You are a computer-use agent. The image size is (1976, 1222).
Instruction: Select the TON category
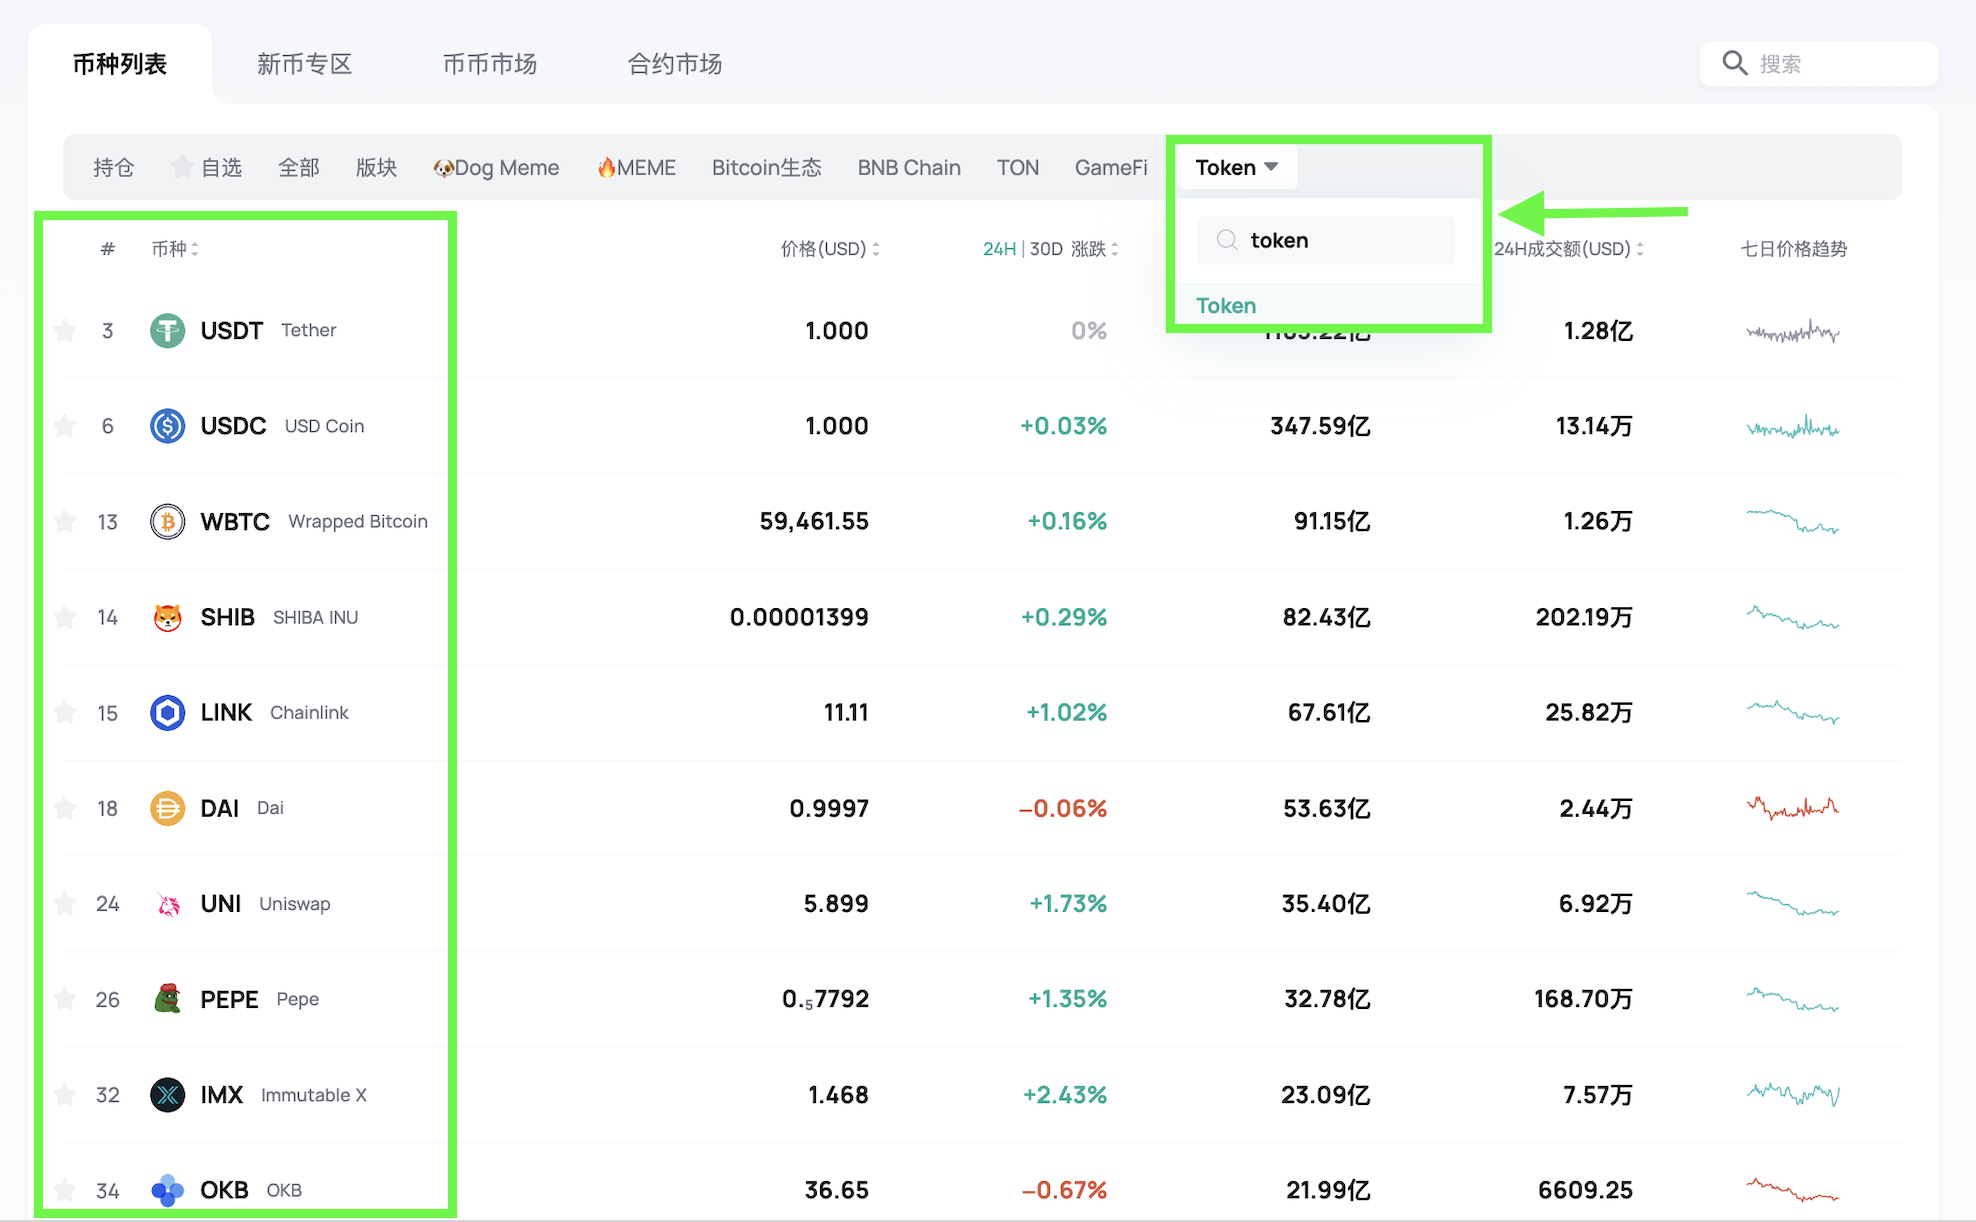[1018, 167]
